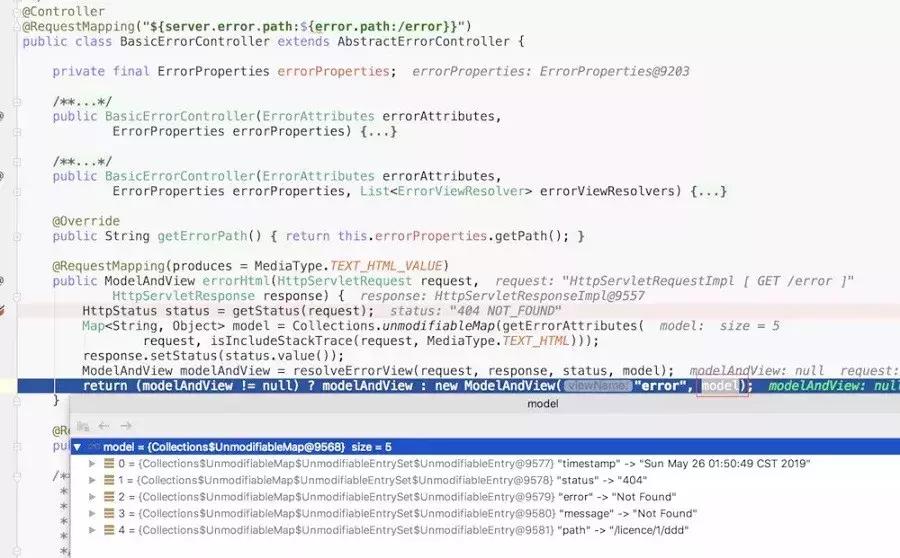This screenshot has width=900, height=558.
Task: Click the forward arrow in model popup
Action: coord(126,425)
